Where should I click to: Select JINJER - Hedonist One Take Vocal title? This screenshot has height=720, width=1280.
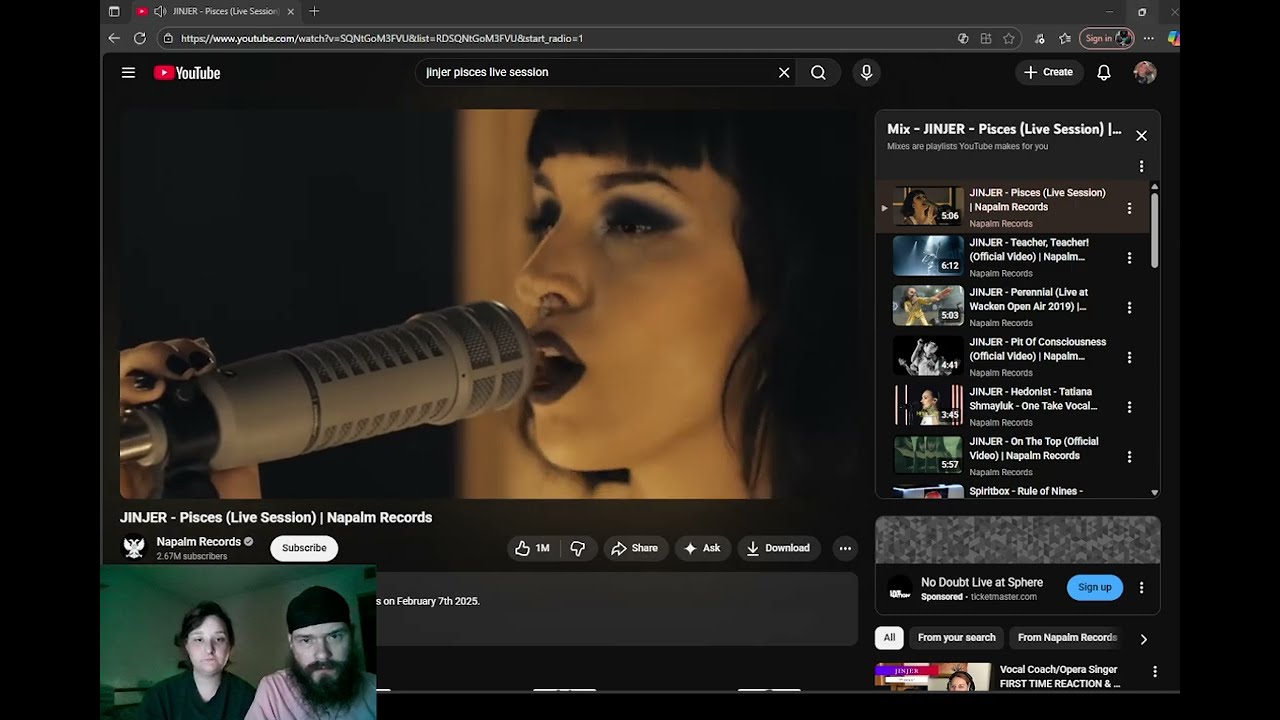(x=1033, y=399)
